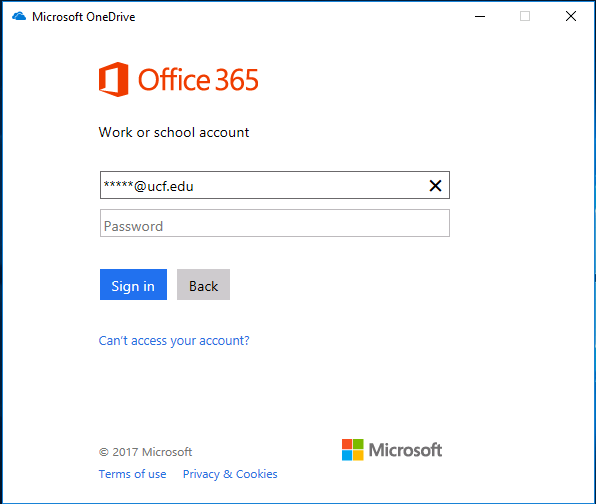Click the Microsoft four-color squares logo
This screenshot has width=596, height=504.
(x=352, y=450)
